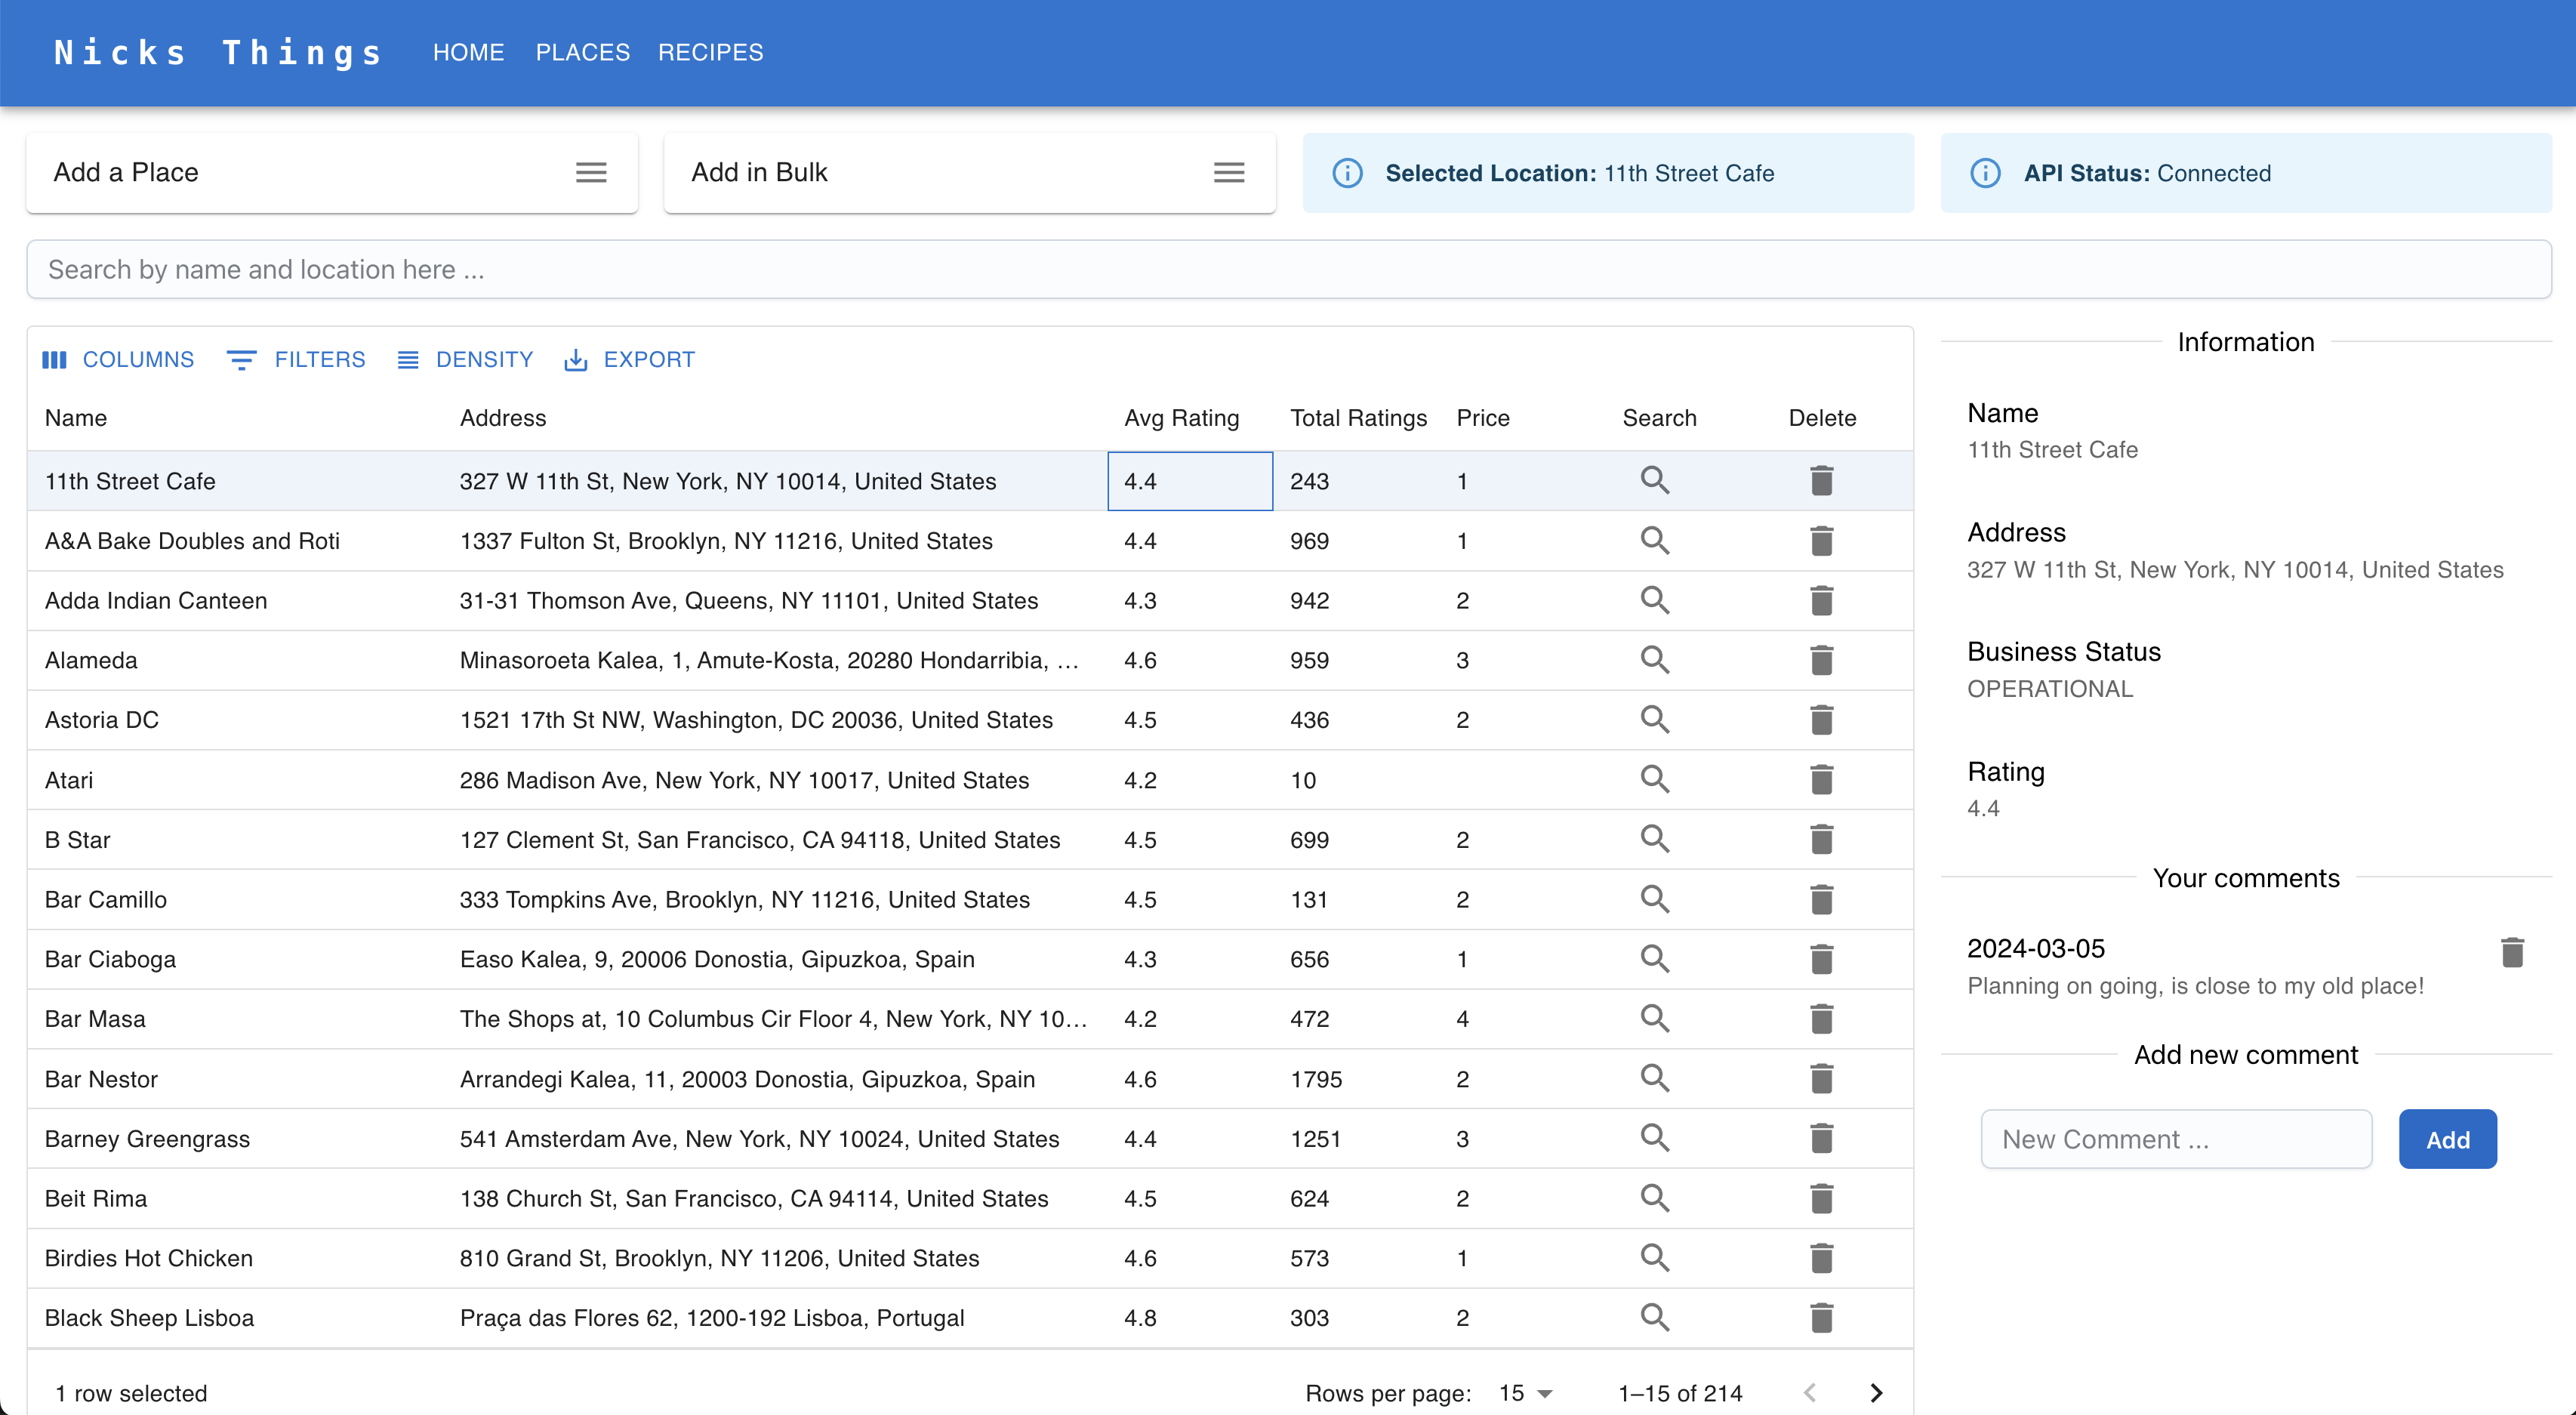
Task: Search Barney Greengrass using magnifier icon
Action: pyautogui.click(x=1655, y=1138)
